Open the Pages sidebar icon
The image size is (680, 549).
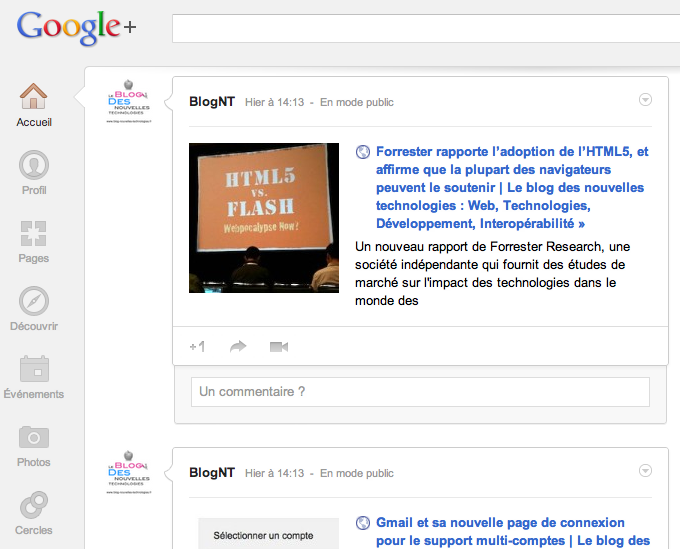34,234
